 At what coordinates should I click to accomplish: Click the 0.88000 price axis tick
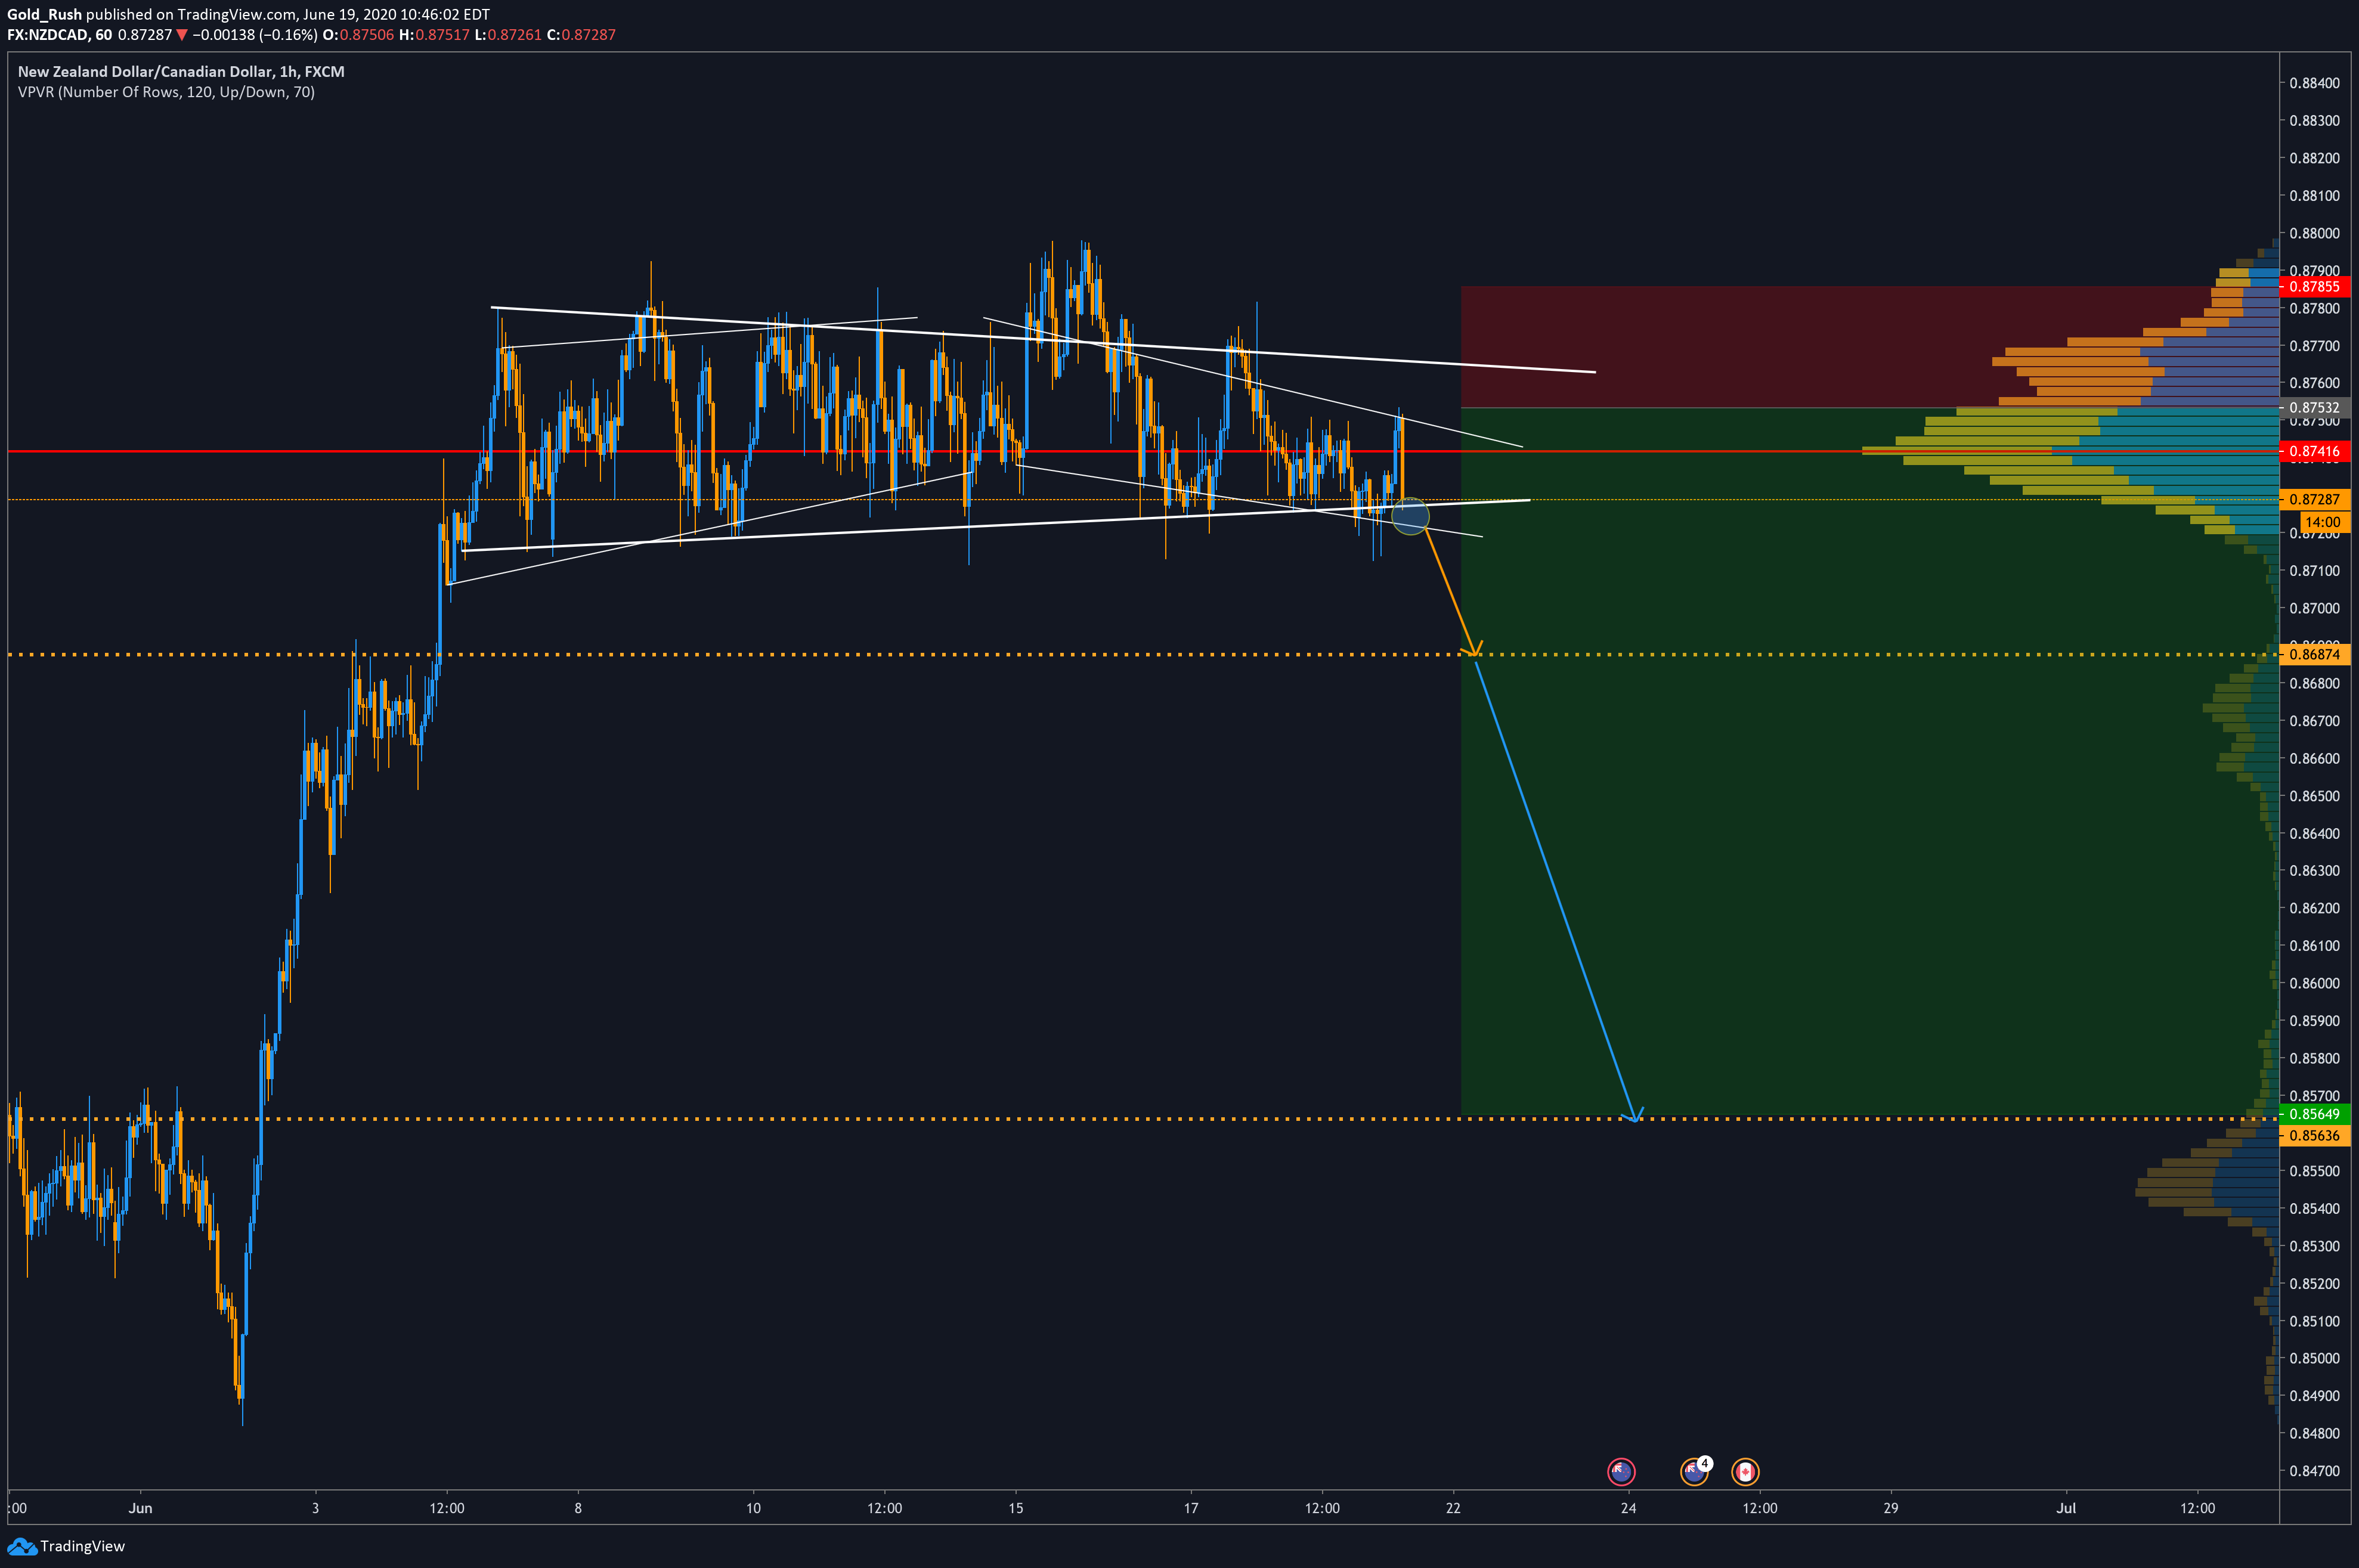click(x=2315, y=233)
